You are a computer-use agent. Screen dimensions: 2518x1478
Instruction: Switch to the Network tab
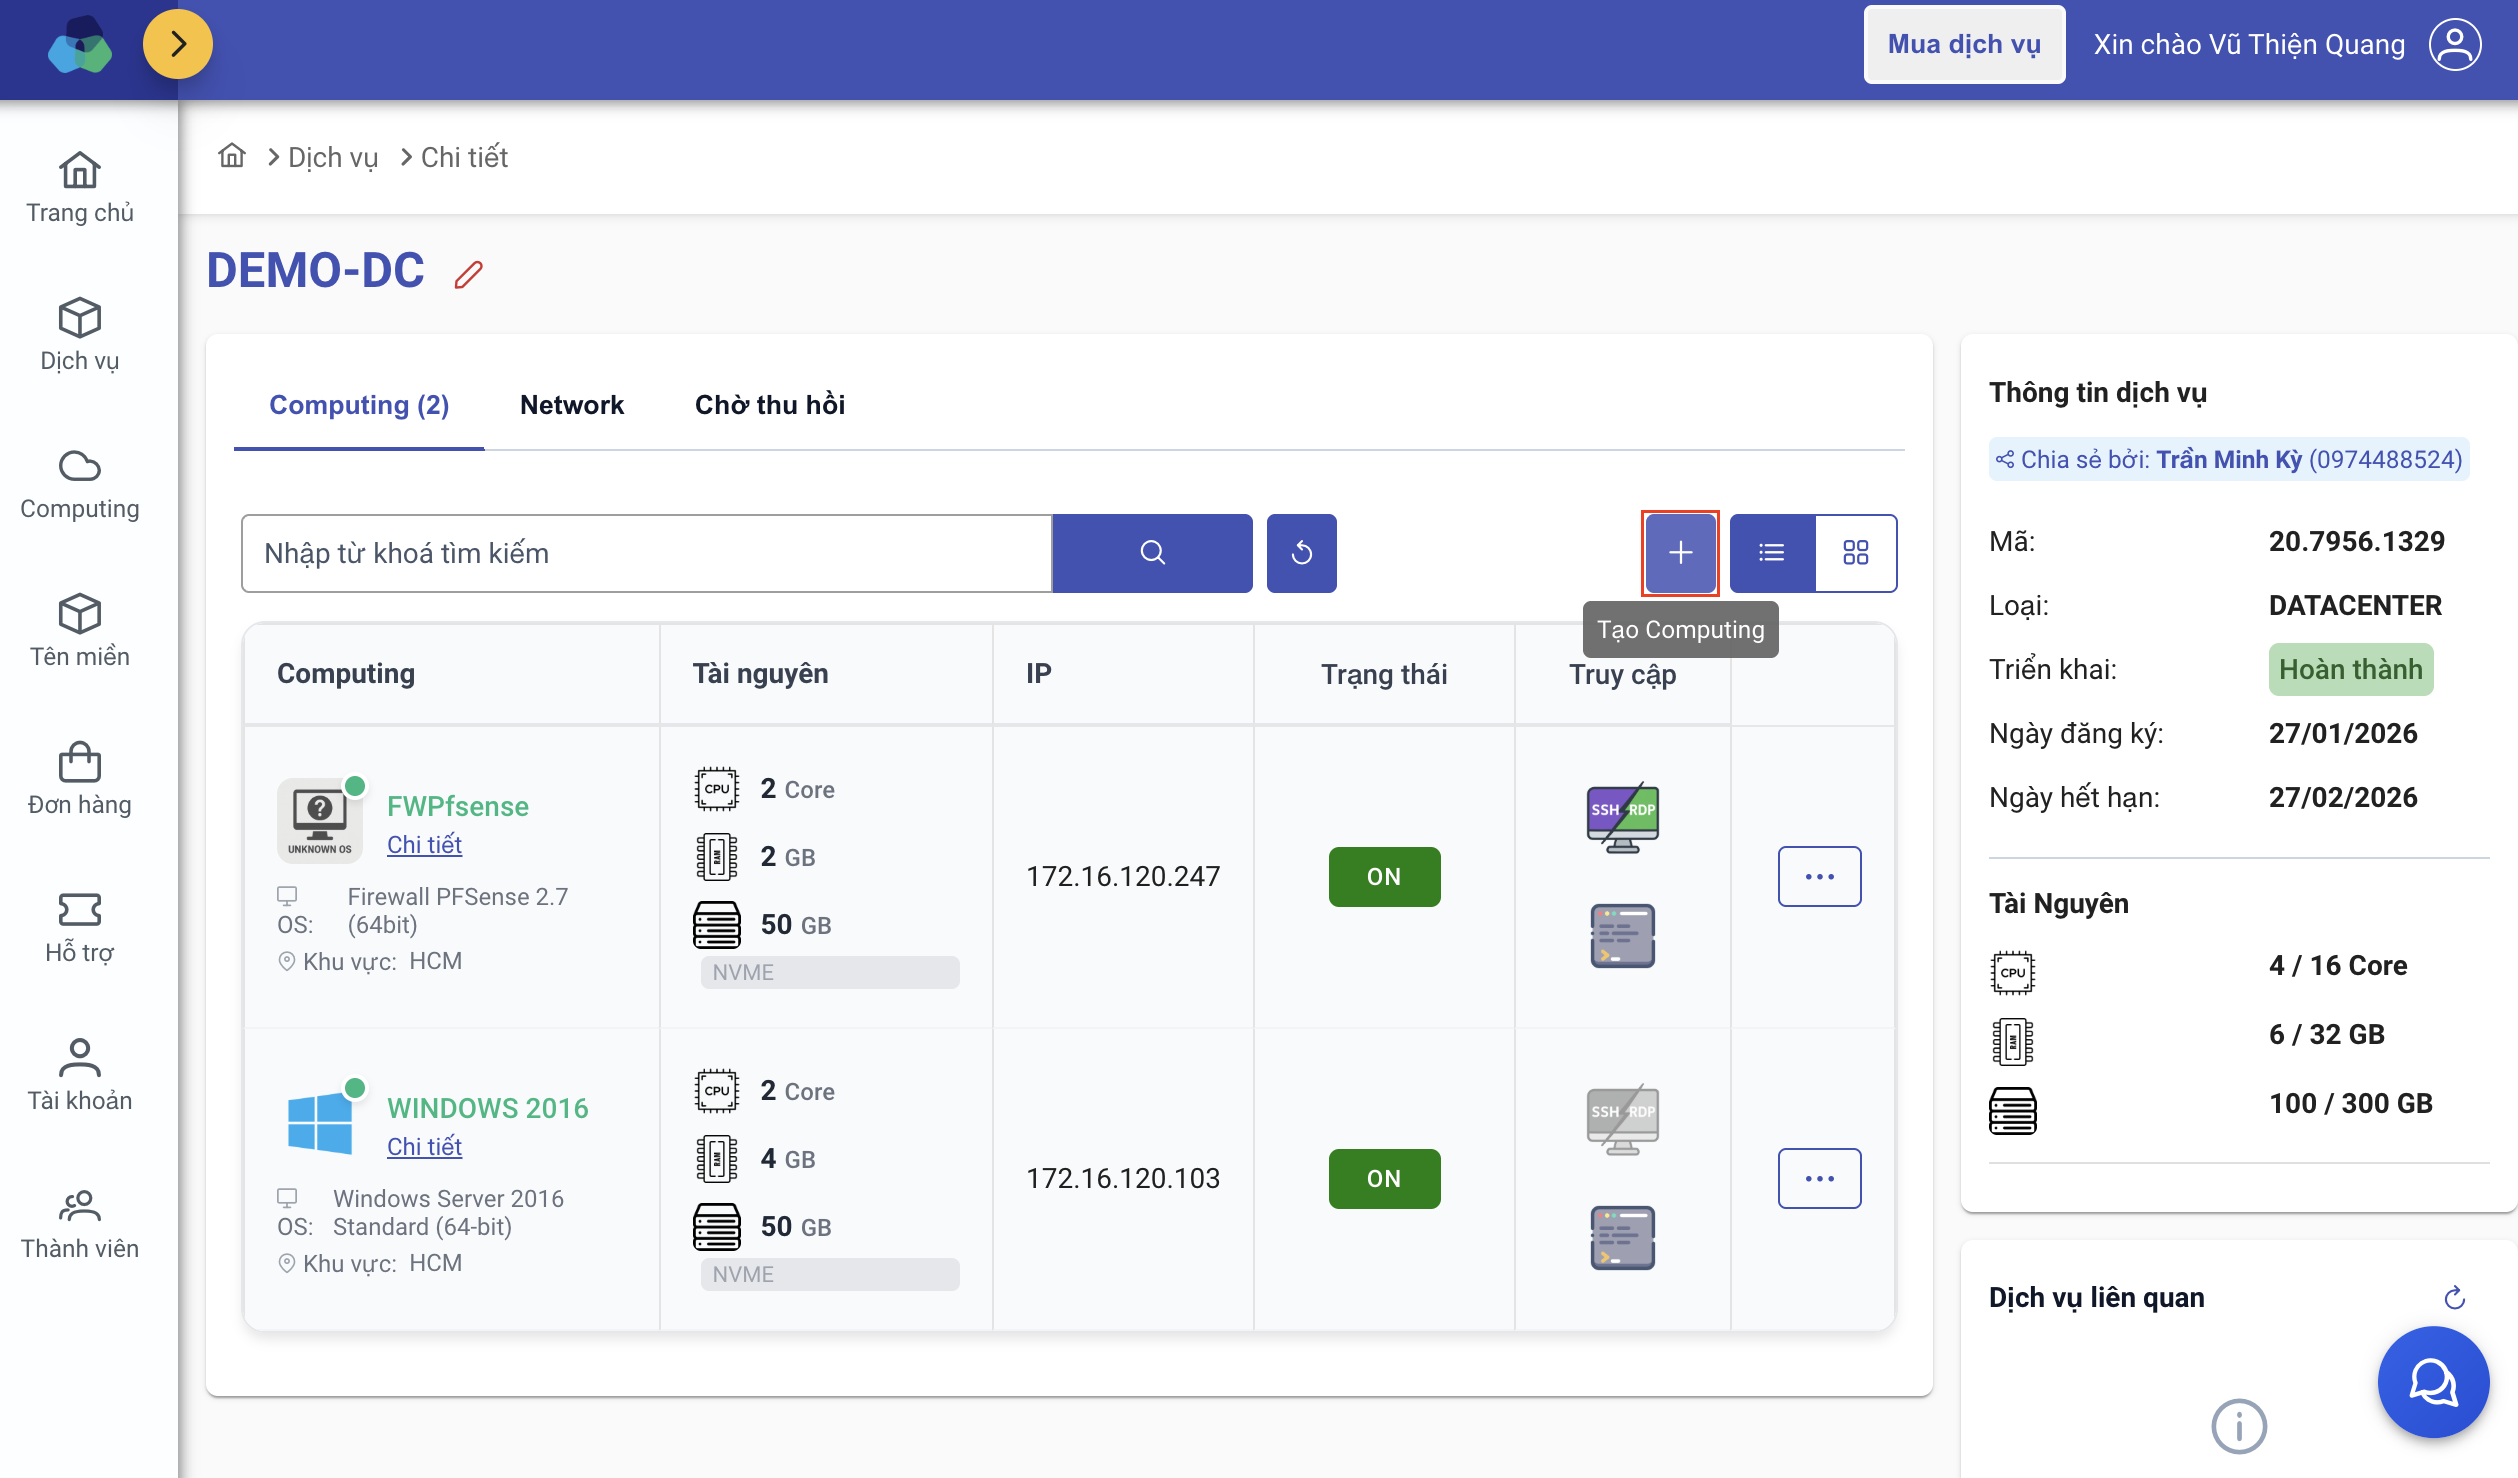tap(571, 405)
